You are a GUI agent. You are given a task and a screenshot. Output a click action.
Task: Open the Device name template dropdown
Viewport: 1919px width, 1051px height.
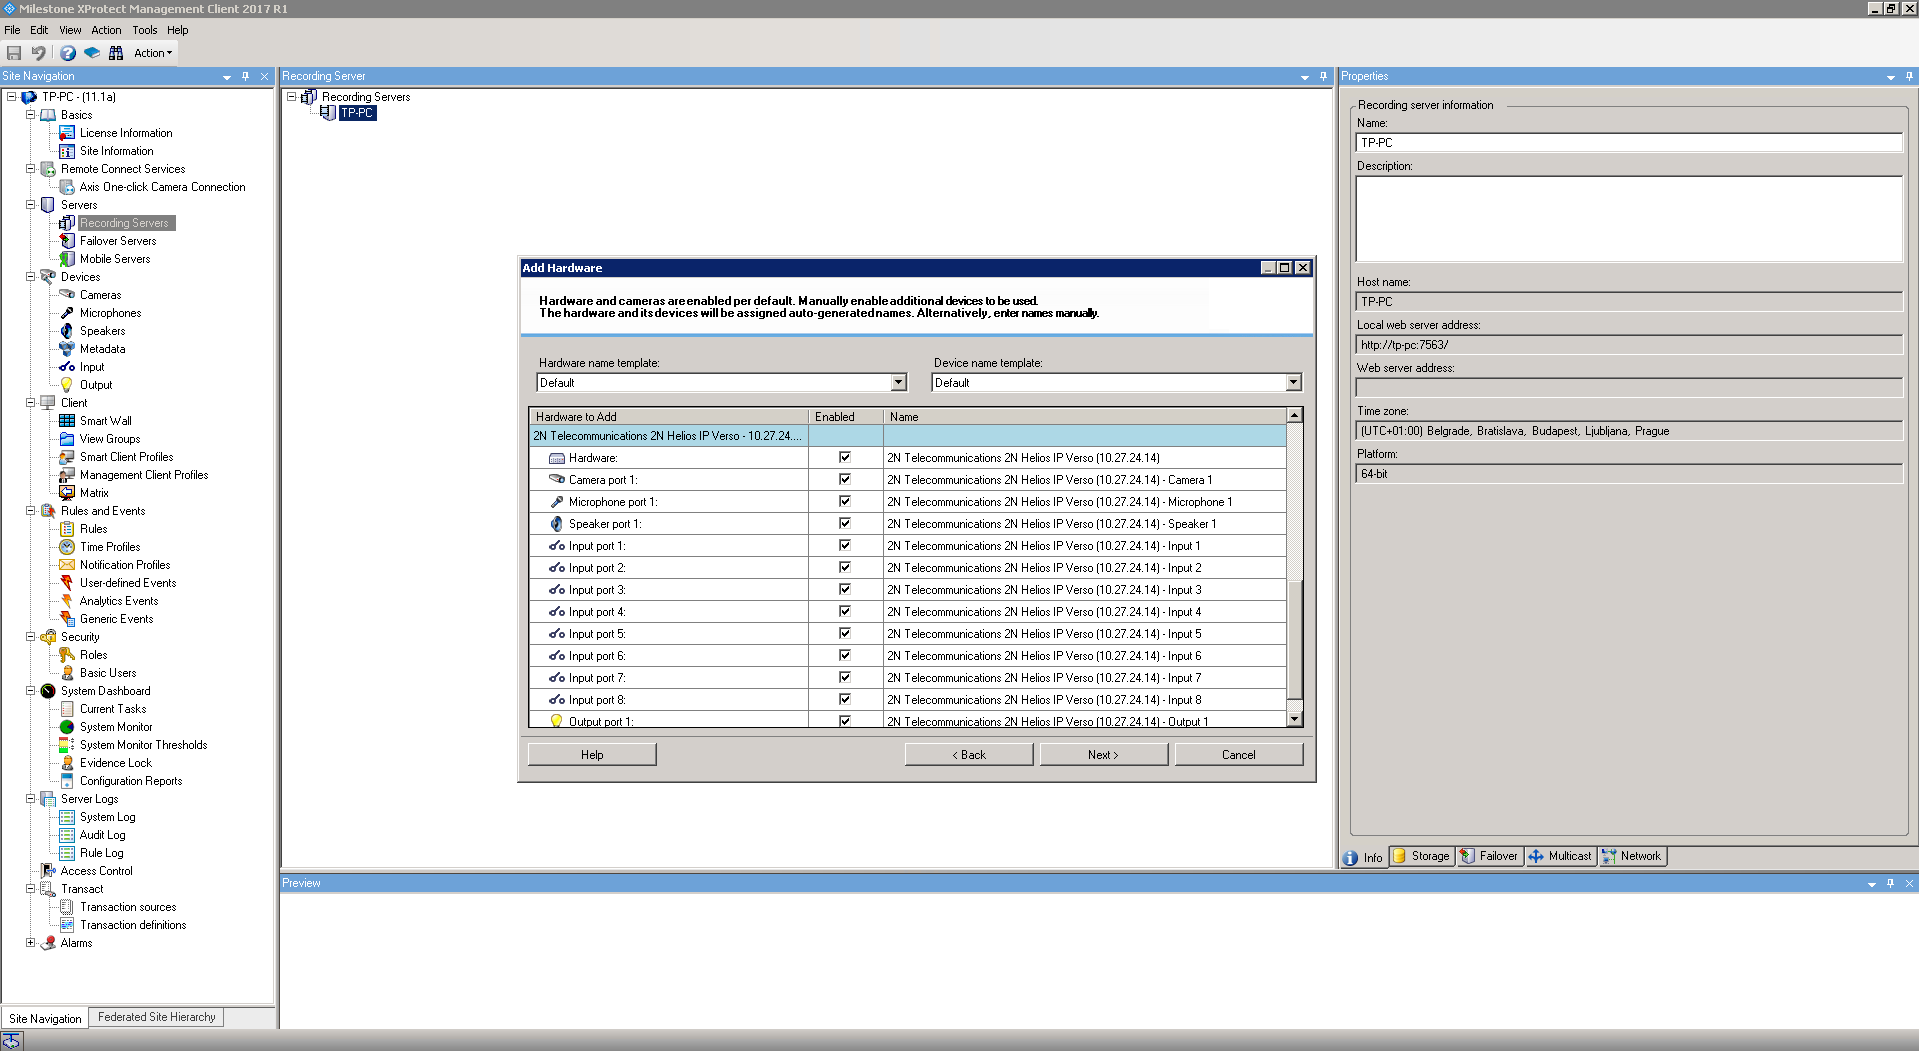pyautogui.click(x=1293, y=383)
